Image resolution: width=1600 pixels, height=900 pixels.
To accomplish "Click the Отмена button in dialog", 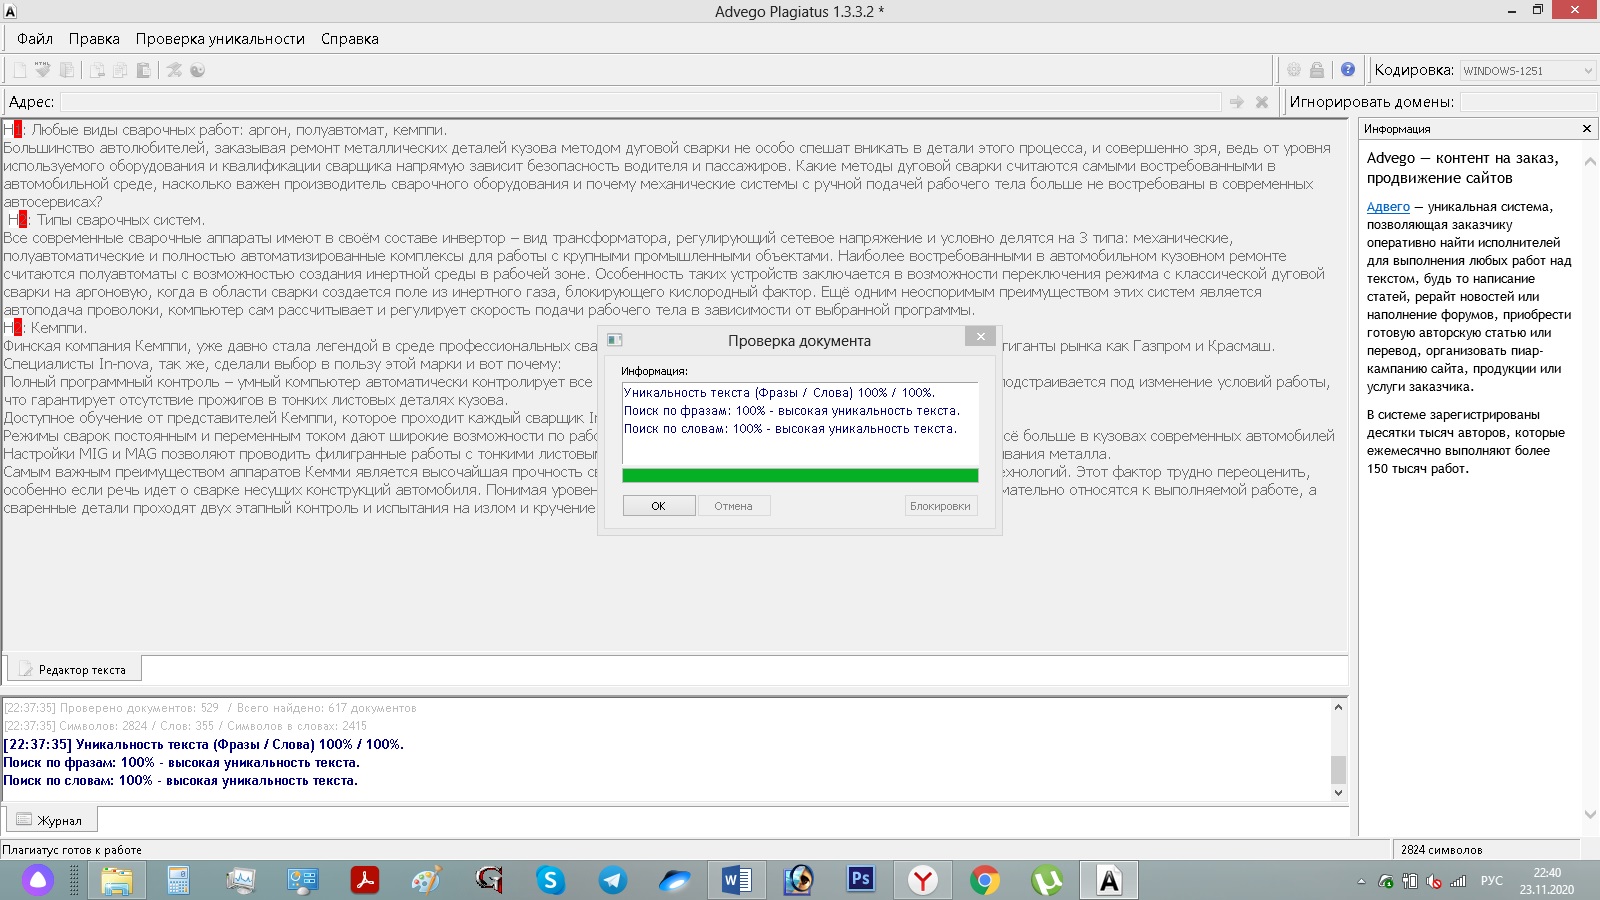I will click(x=733, y=506).
